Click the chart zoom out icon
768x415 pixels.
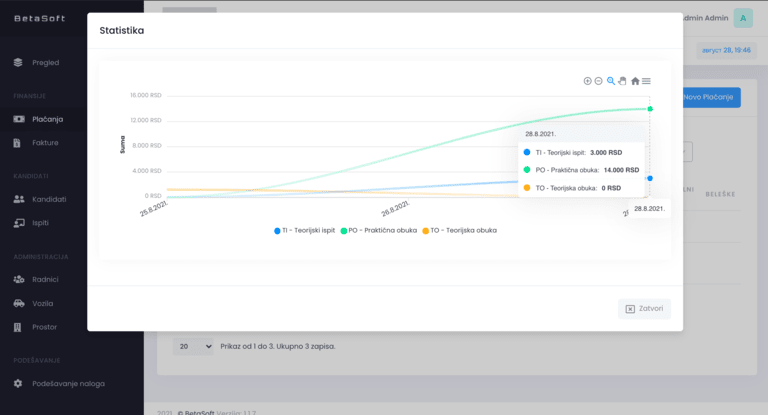(x=599, y=81)
